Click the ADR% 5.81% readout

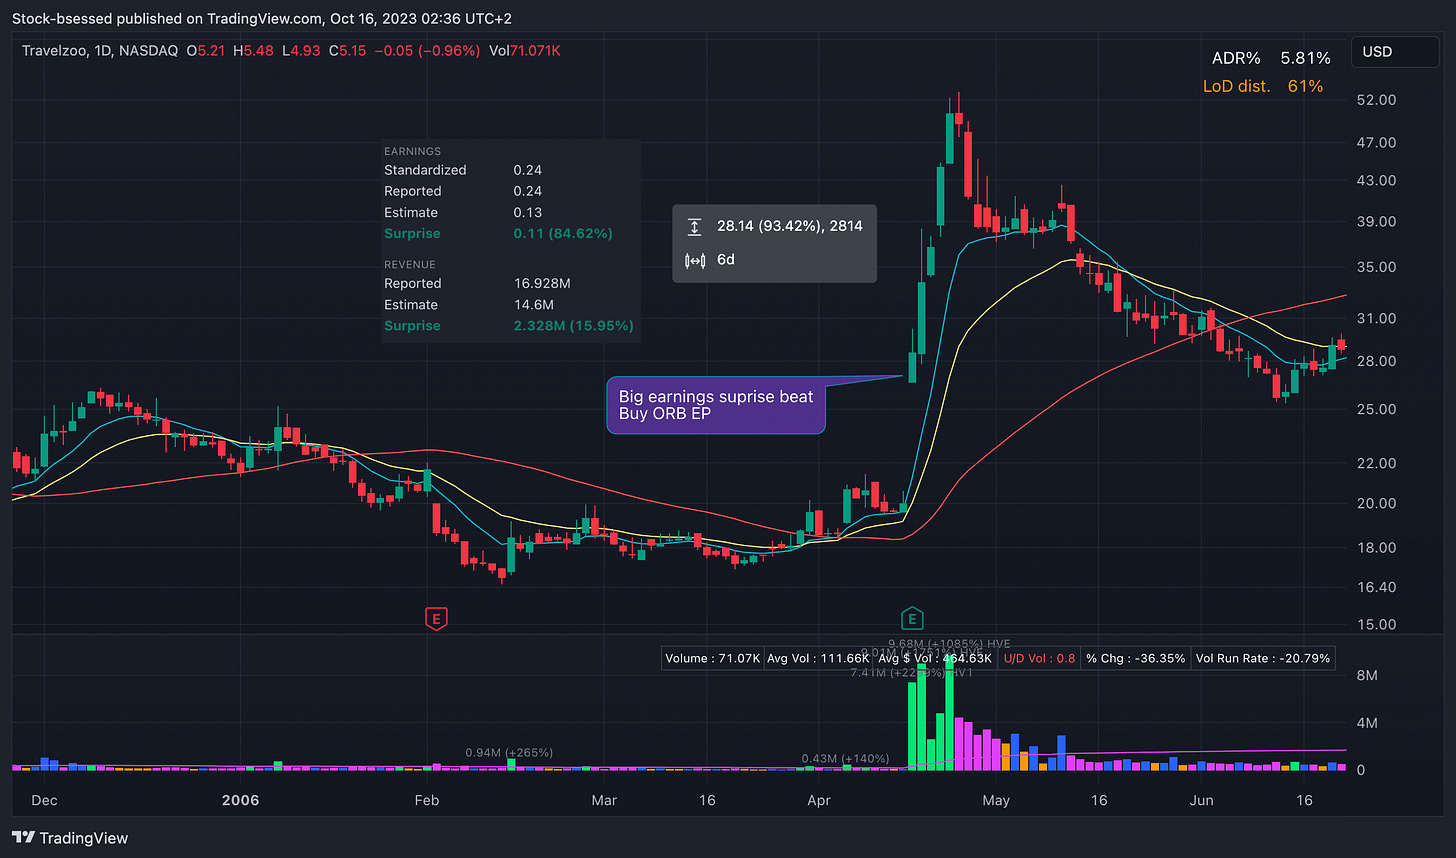pyautogui.click(x=1270, y=58)
